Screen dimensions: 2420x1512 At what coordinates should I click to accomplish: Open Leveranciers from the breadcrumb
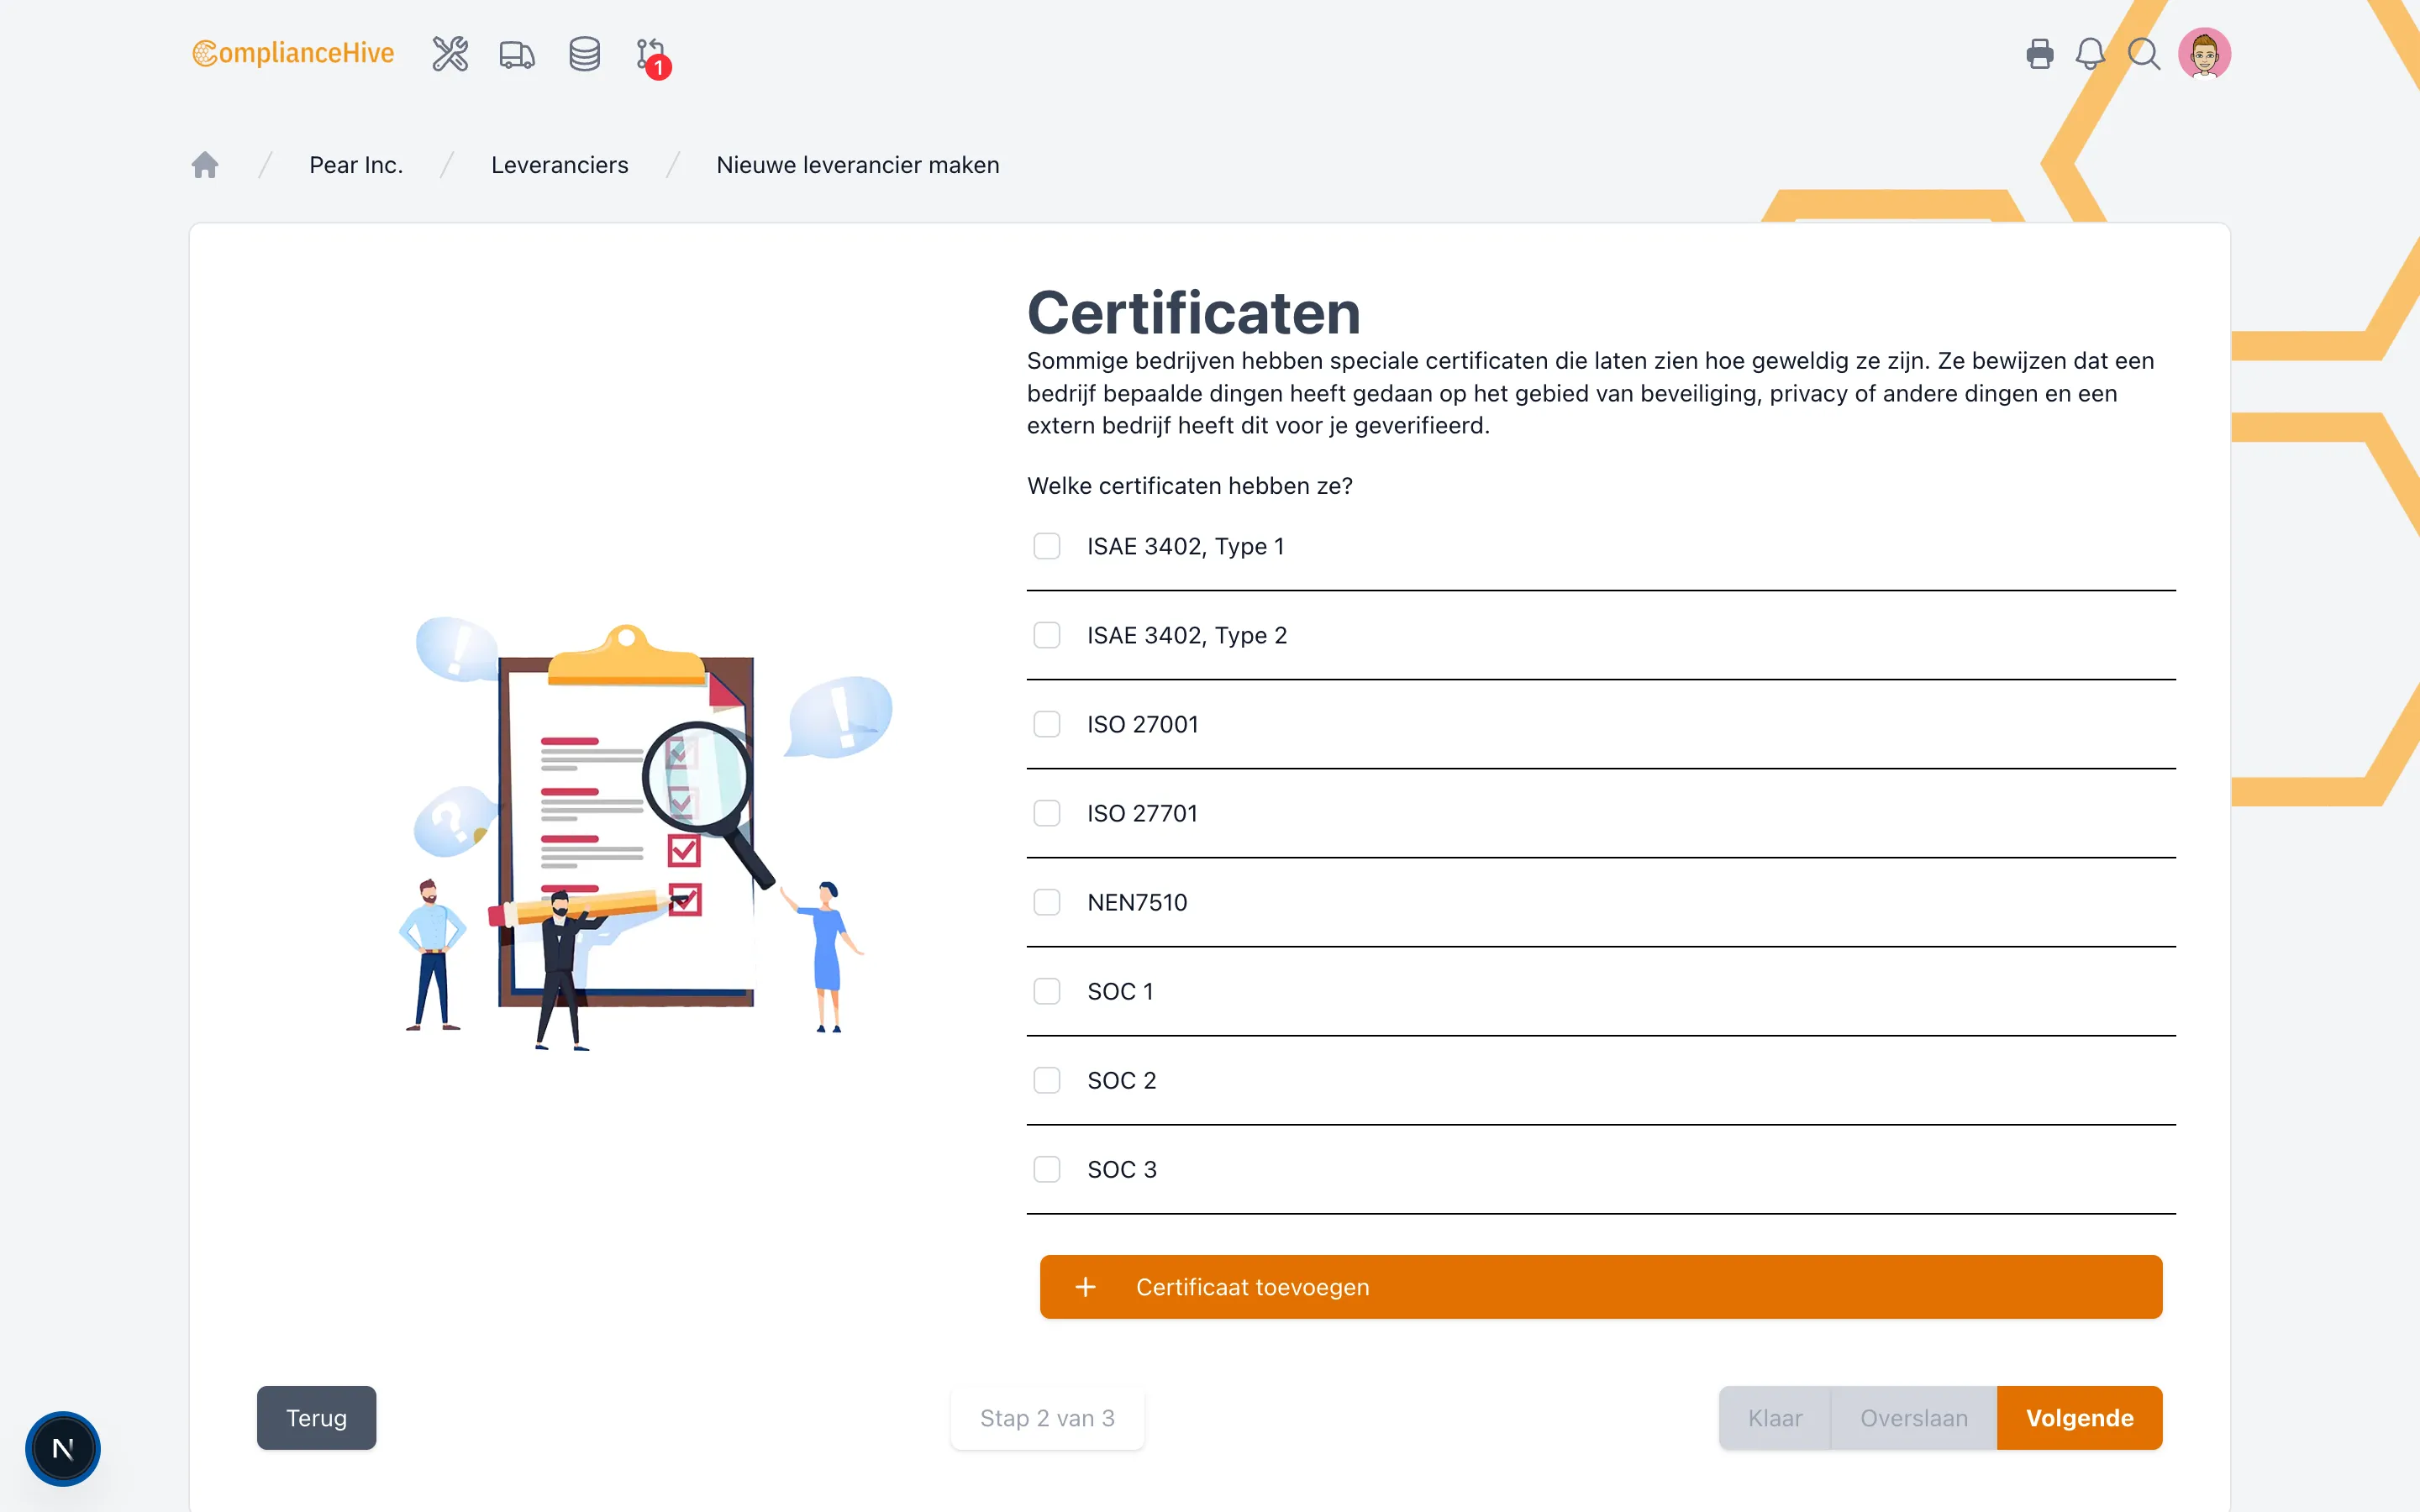click(x=559, y=164)
